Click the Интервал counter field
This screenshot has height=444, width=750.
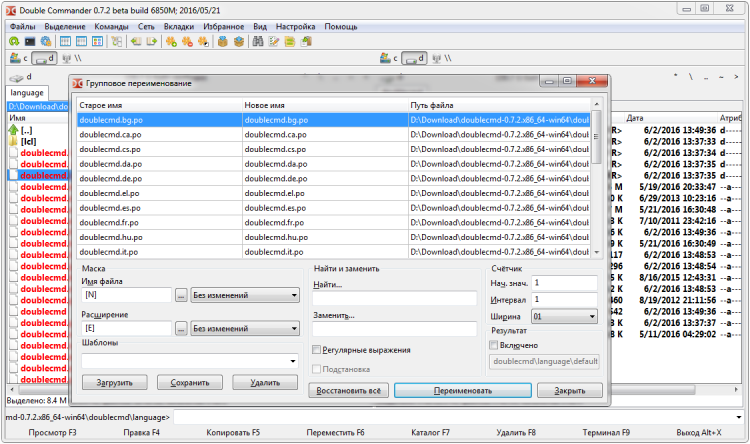(x=564, y=300)
